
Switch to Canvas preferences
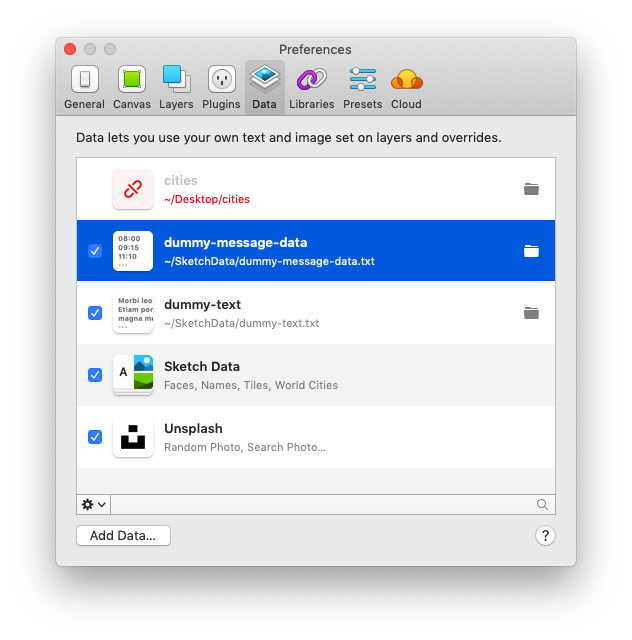coord(132,87)
